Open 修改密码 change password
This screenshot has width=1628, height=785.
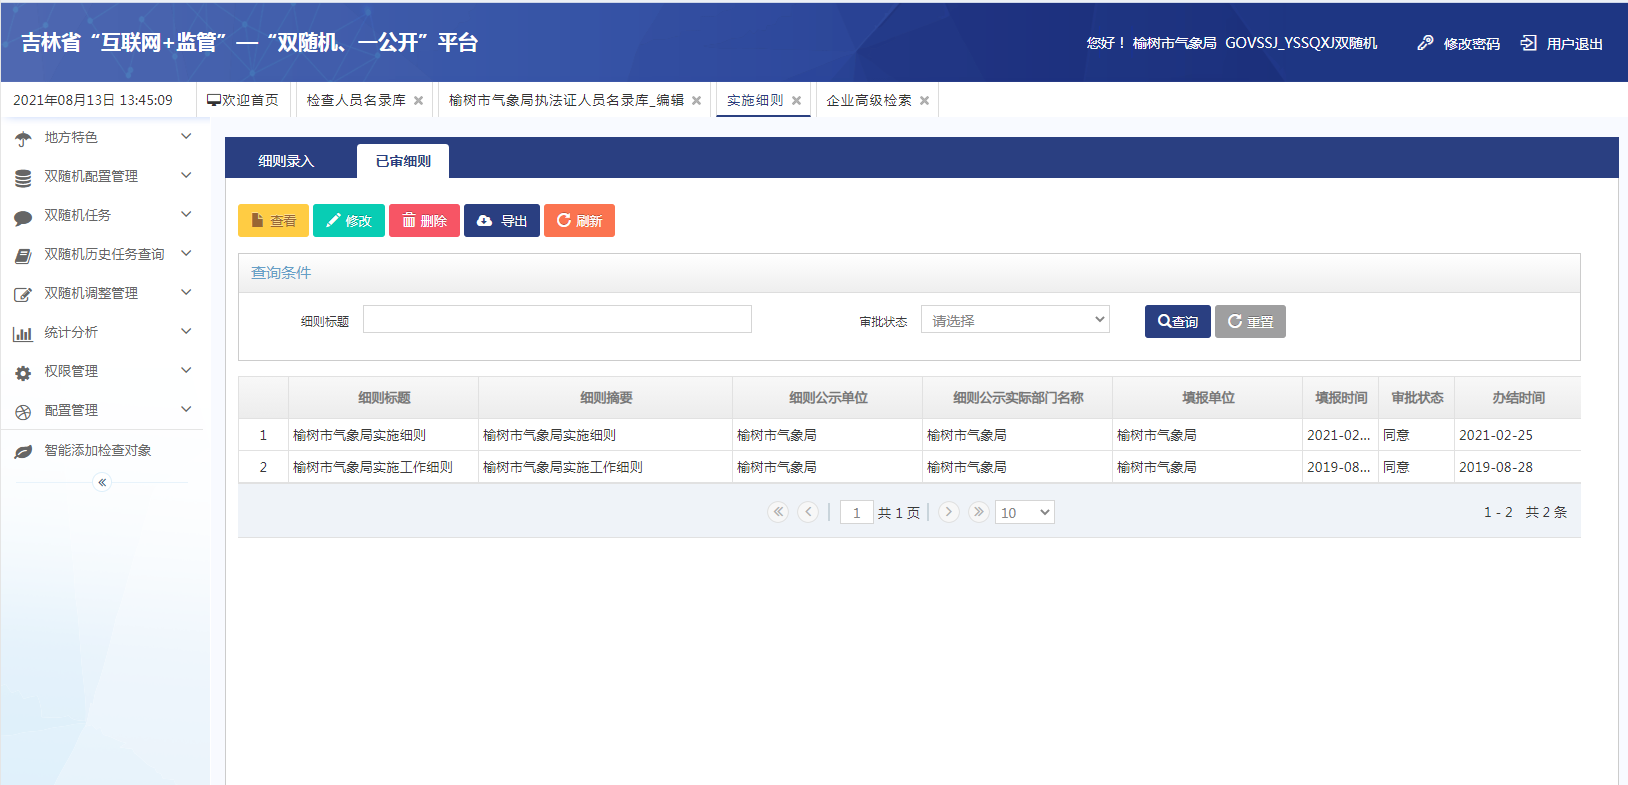pyautogui.click(x=1459, y=43)
